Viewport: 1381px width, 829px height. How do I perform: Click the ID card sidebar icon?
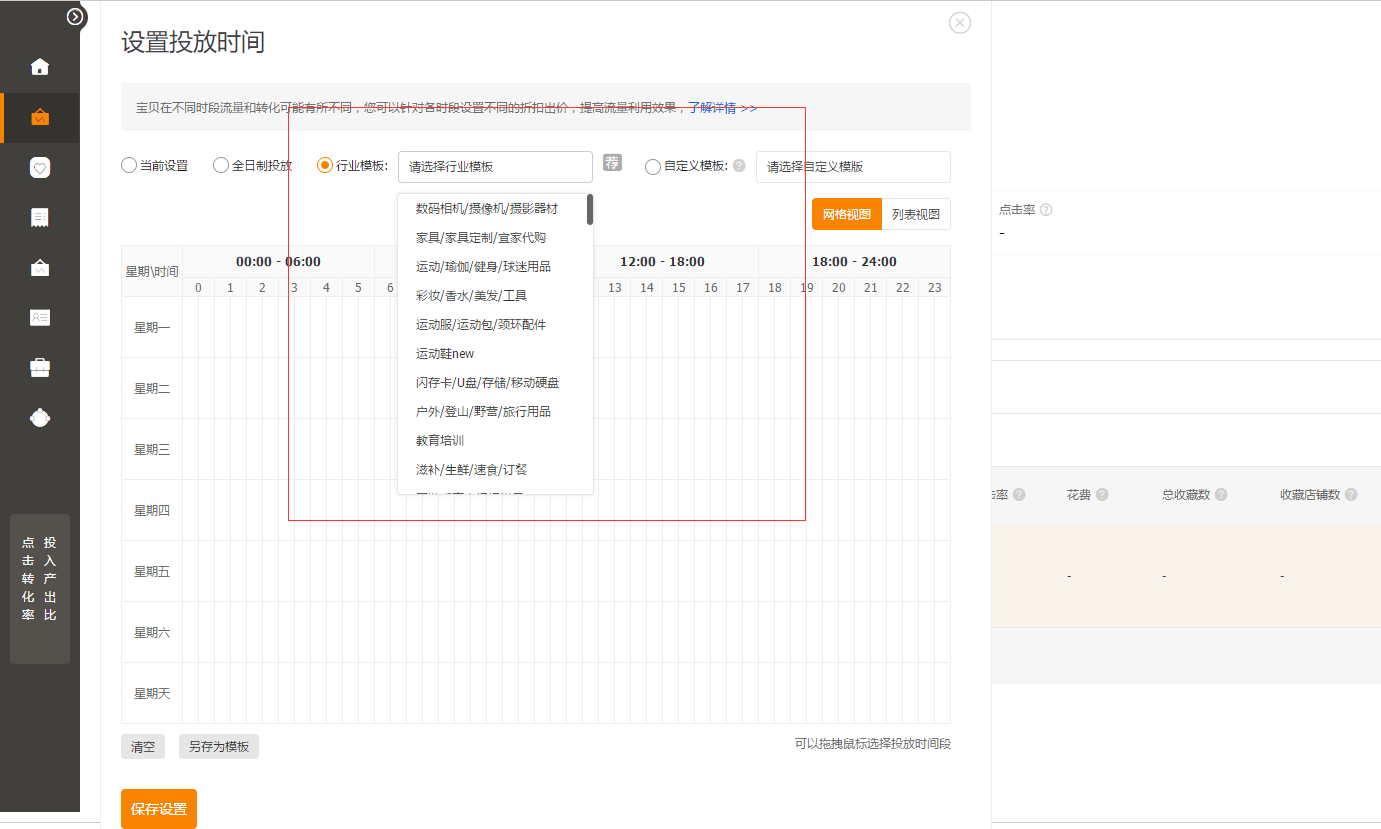40,318
